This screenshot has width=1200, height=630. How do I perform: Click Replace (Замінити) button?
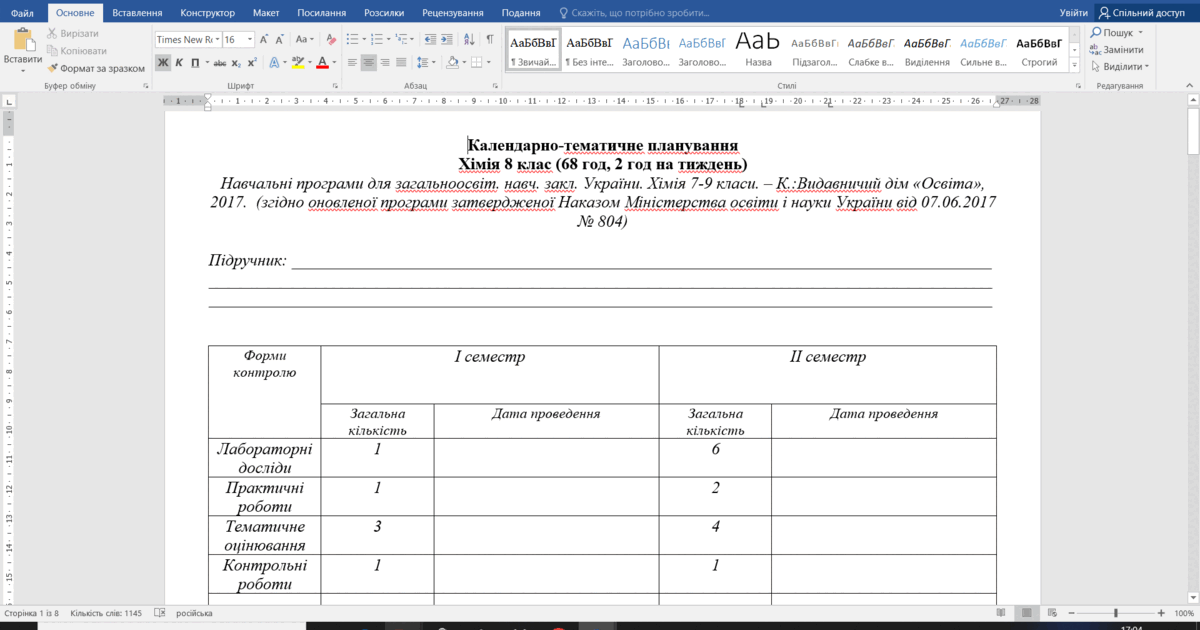[1116, 49]
